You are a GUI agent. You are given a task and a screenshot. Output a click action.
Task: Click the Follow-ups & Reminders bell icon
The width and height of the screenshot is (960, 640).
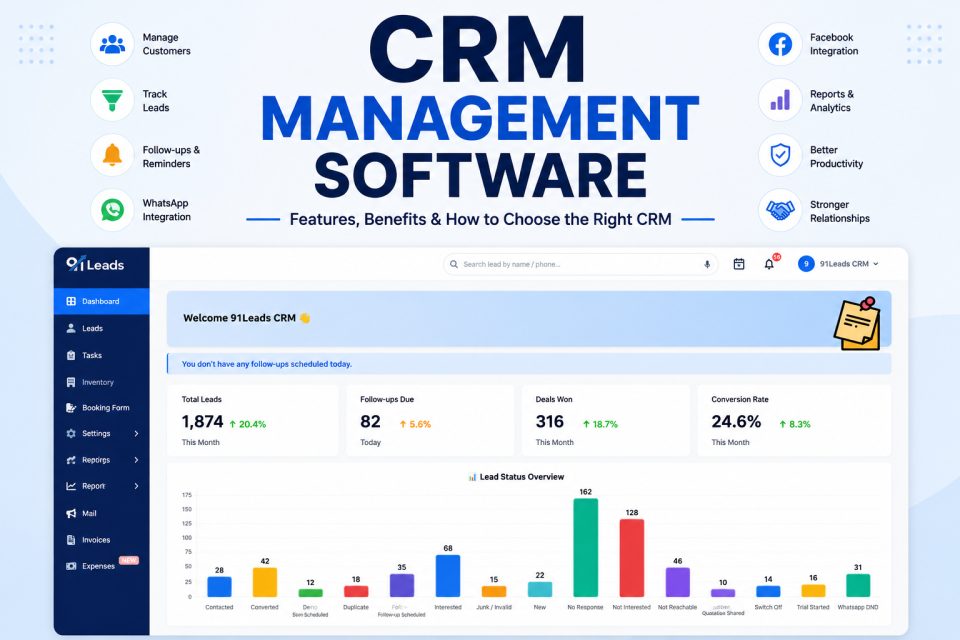pyautogui.click(x=112, y=156)
